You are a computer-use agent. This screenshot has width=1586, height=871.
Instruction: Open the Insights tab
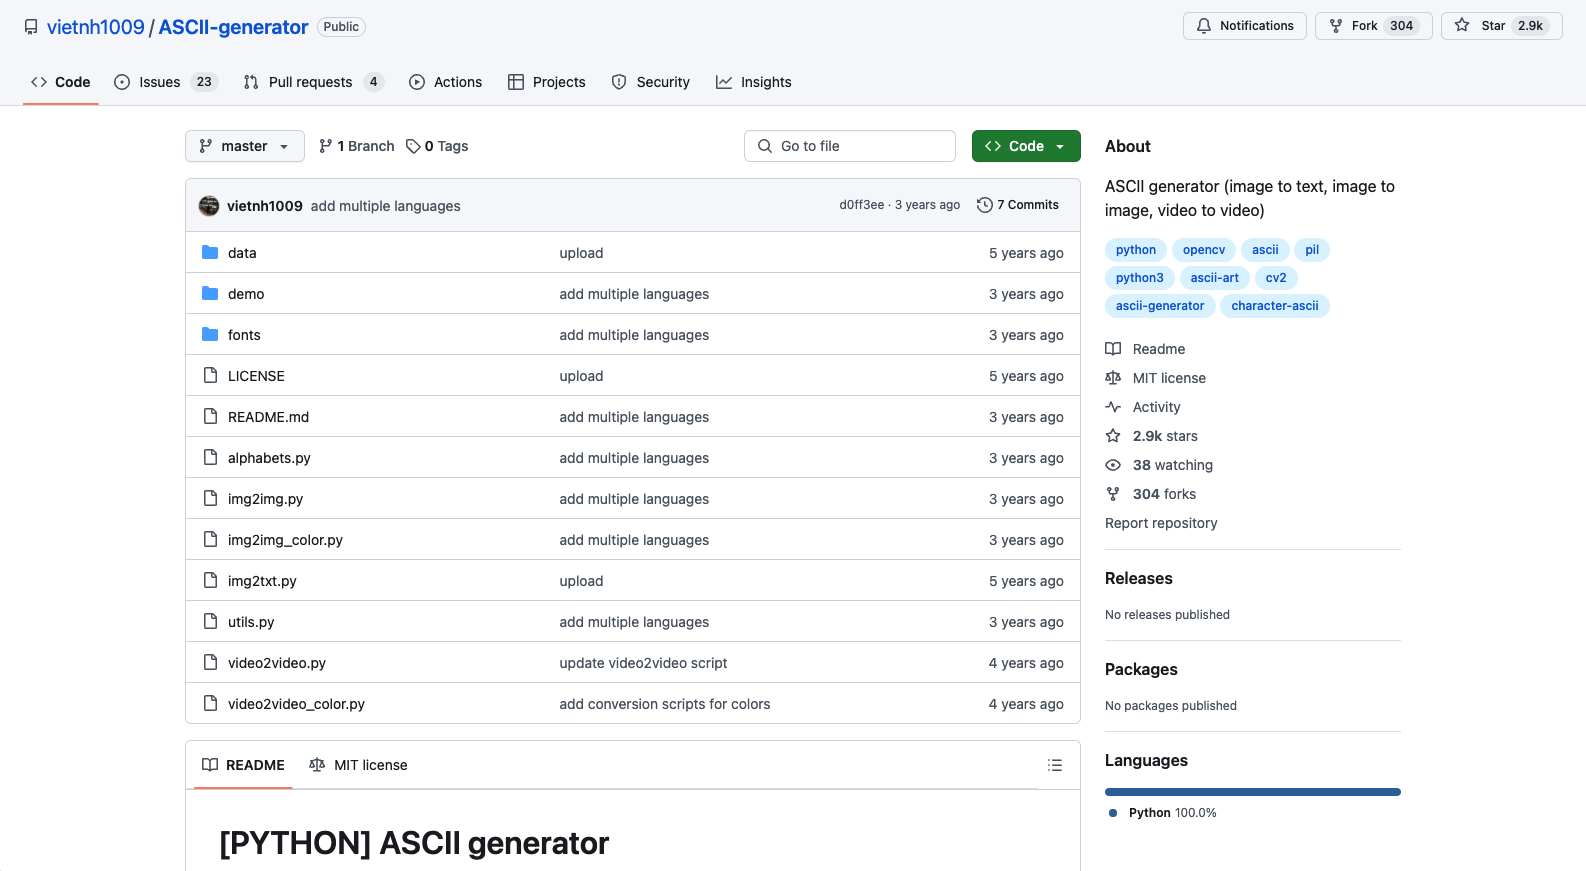tap(754, 82)
